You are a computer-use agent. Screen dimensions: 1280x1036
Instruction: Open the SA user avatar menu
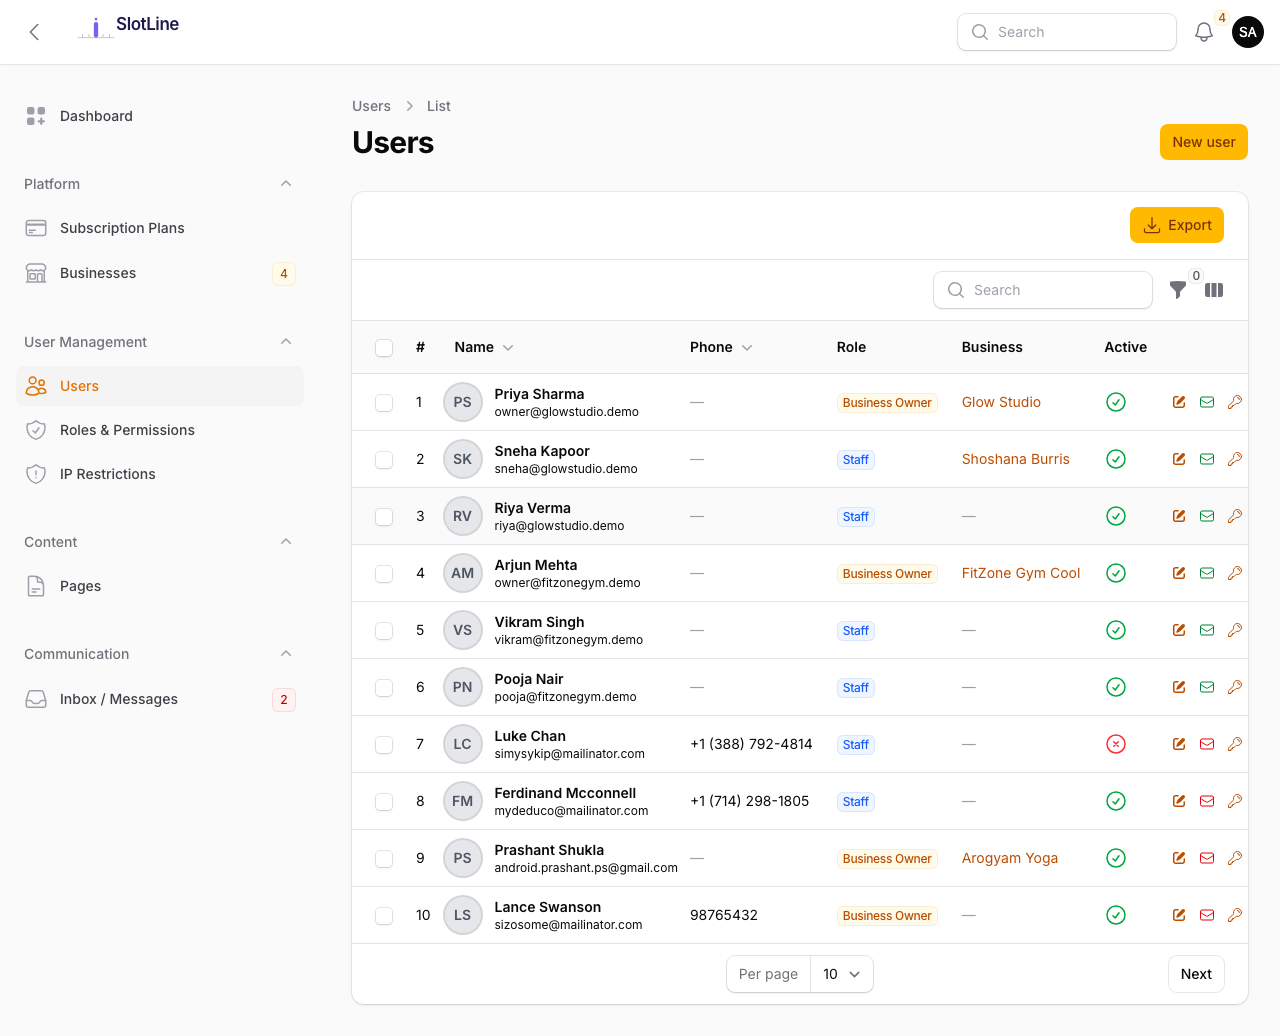coord(1248,32)
